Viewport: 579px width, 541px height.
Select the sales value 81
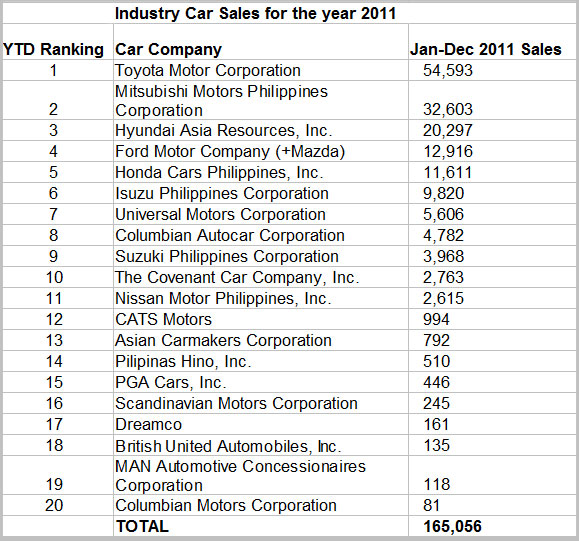[x=431, y=506]
